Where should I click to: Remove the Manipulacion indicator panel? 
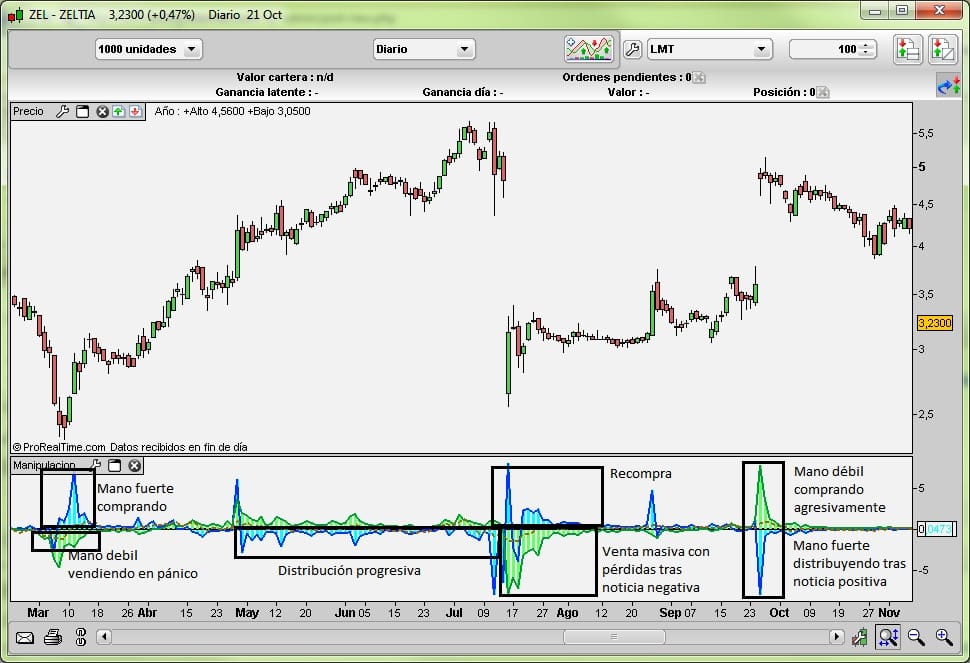click(x=134, y=465)
